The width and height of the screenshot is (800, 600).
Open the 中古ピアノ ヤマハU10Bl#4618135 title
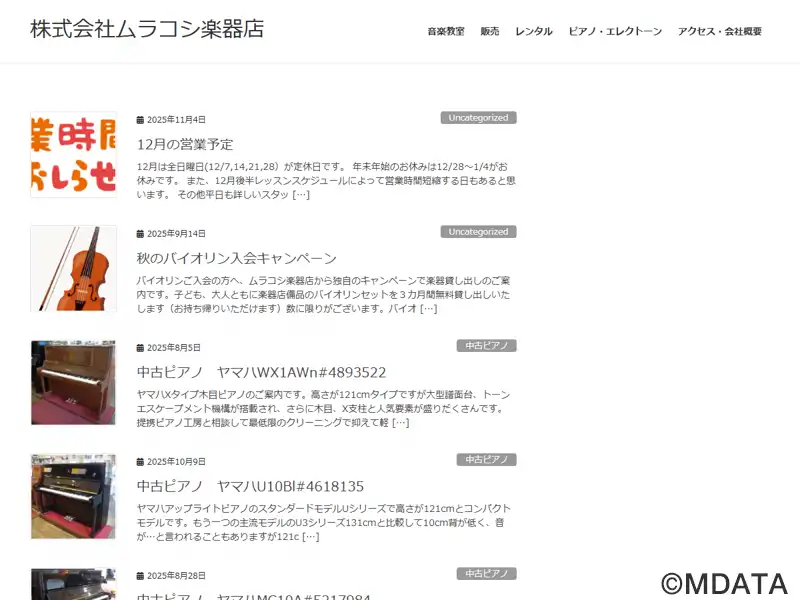click(x=250, y=486)
